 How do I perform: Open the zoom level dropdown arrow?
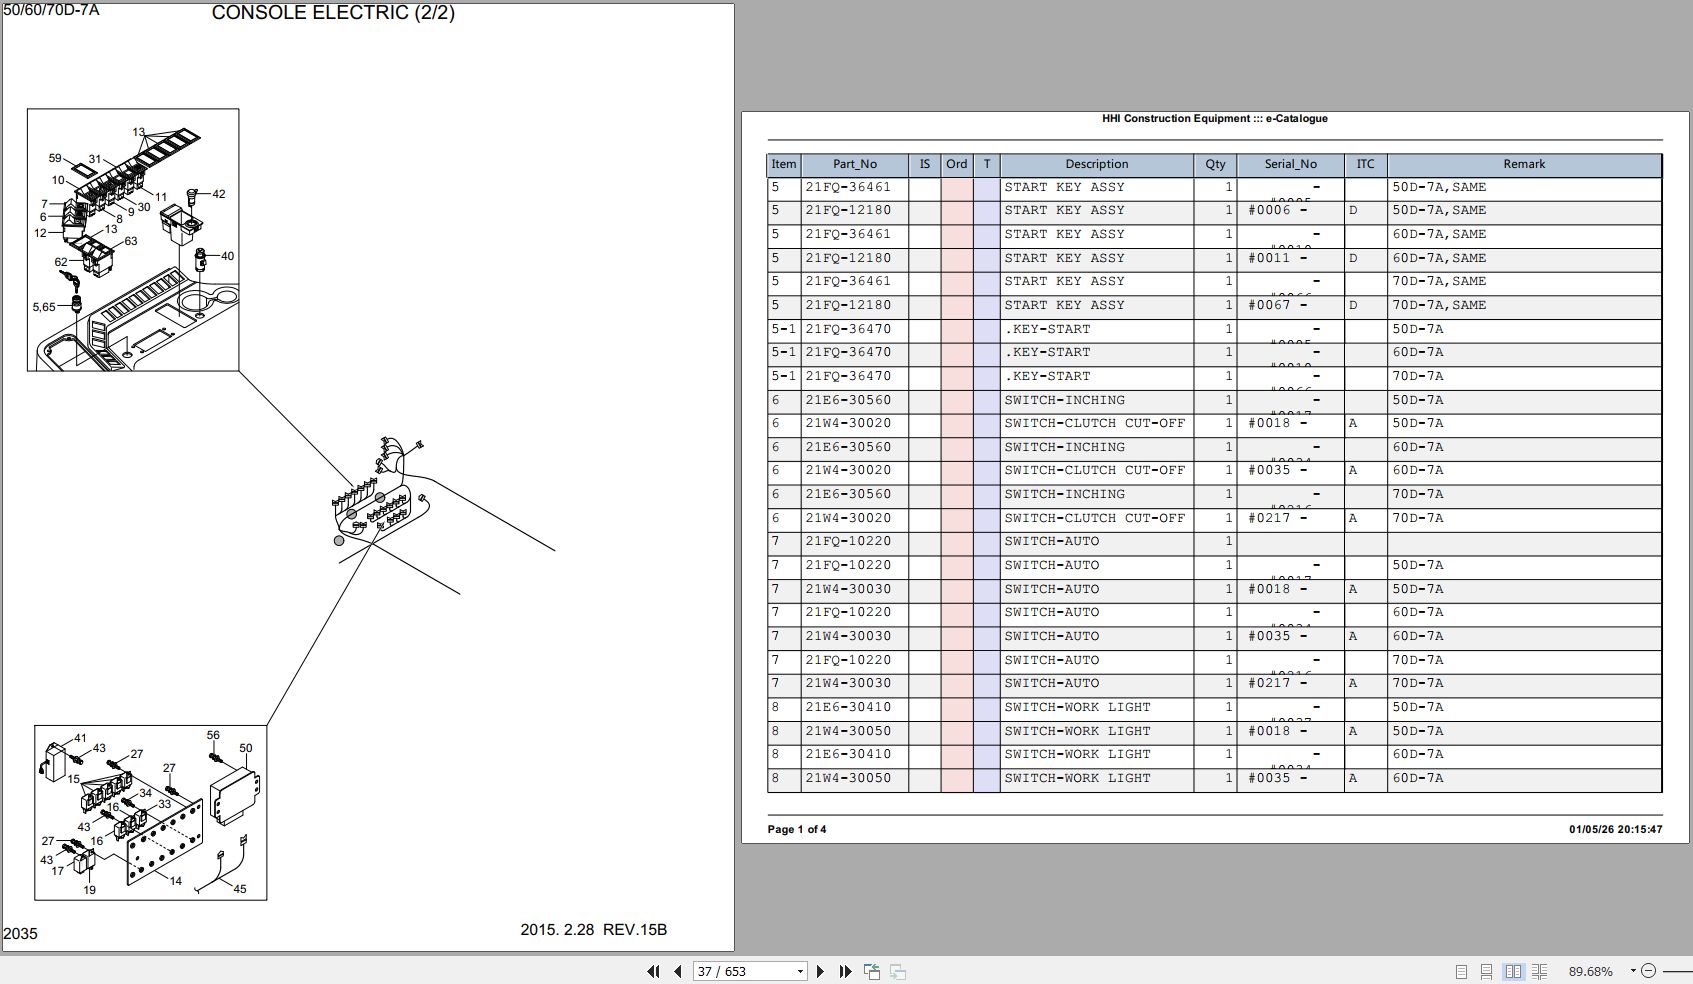click(x=1633, y=971)
